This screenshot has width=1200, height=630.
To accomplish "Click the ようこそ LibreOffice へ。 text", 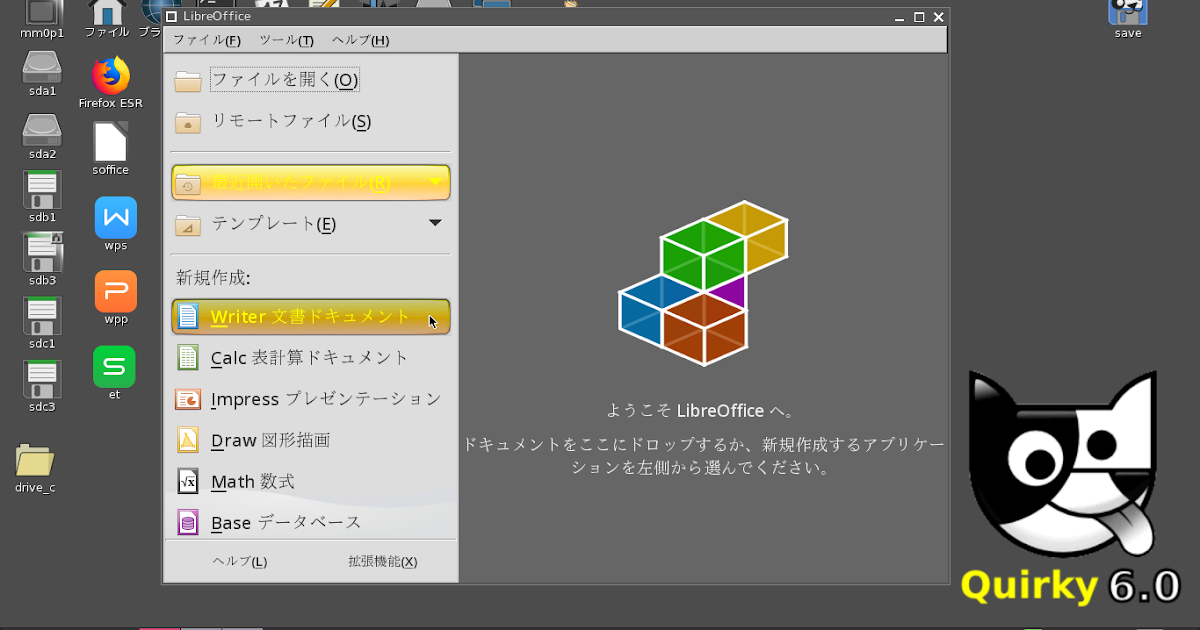I will coord(703,410).
